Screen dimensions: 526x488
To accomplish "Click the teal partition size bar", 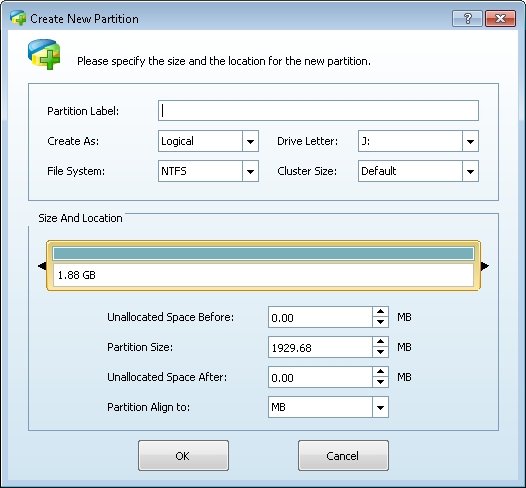I will point(263,254).
